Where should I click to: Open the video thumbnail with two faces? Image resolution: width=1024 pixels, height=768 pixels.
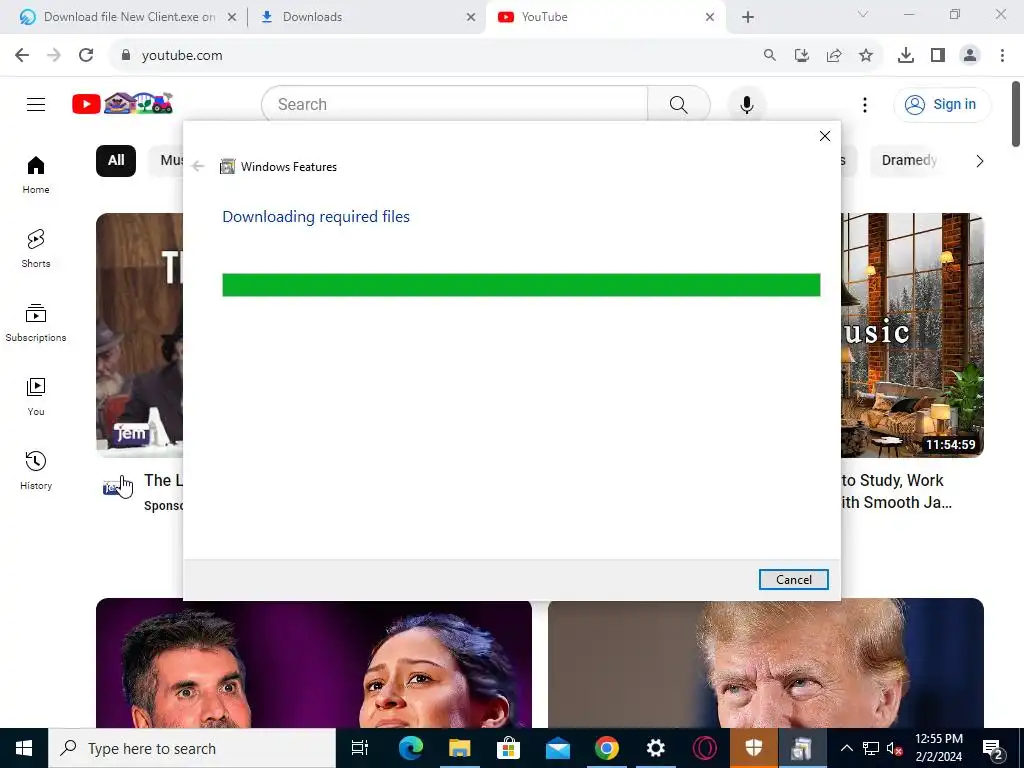[x=313, y=663]
